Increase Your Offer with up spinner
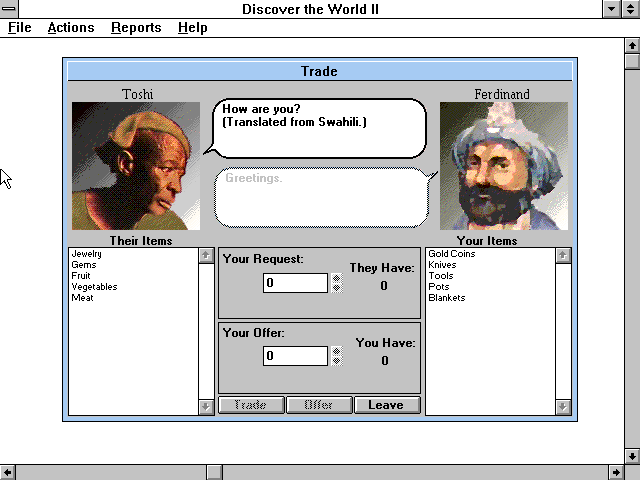 click(x=336, y=351)
